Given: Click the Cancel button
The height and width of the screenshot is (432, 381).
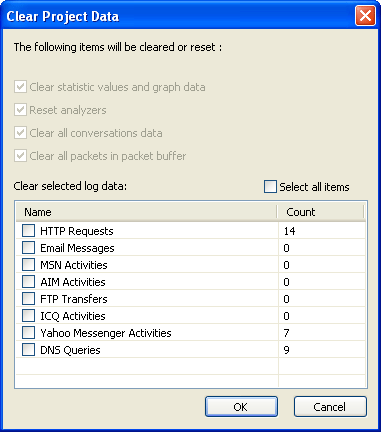Looking at the screenshot, I should 330,407.
